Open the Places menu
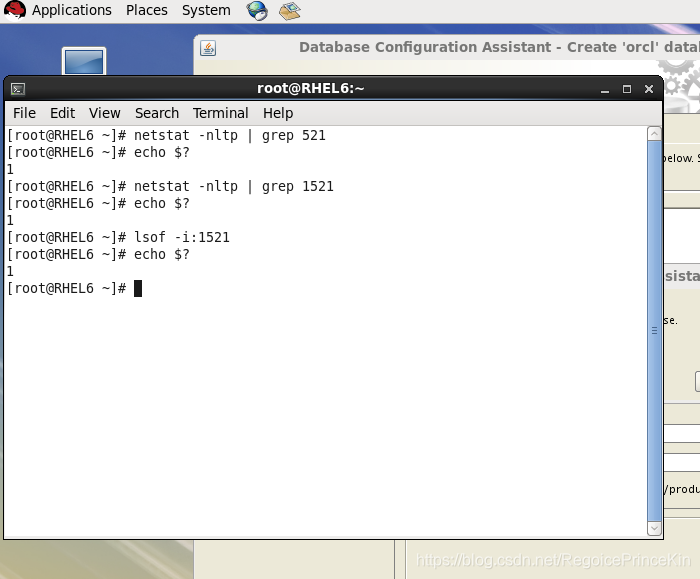Image resolution: width=700 pixels, height=579 pixels. pos(146,10)
